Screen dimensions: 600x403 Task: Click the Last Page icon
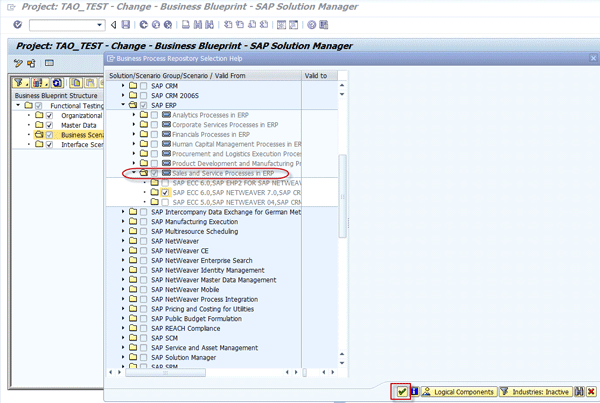(x=264, y=25)
